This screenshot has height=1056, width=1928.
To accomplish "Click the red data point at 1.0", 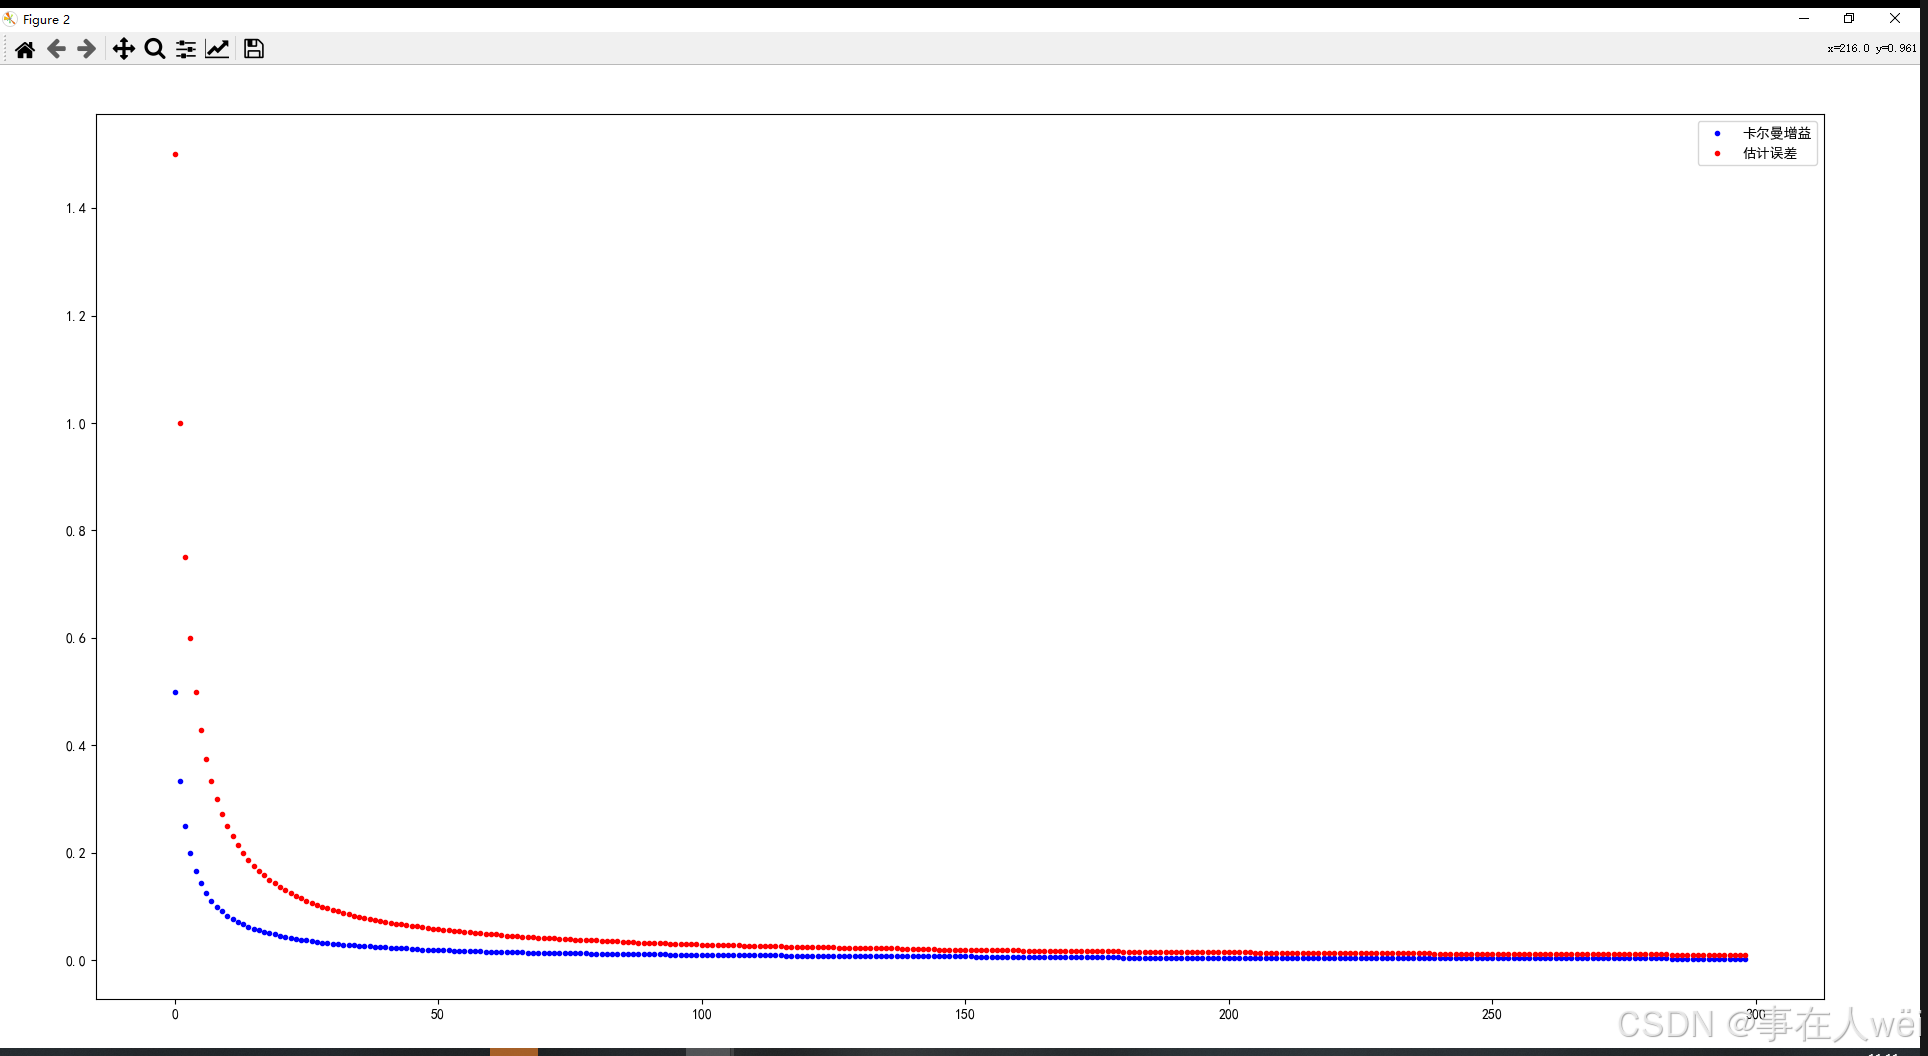I will (180, 423).
